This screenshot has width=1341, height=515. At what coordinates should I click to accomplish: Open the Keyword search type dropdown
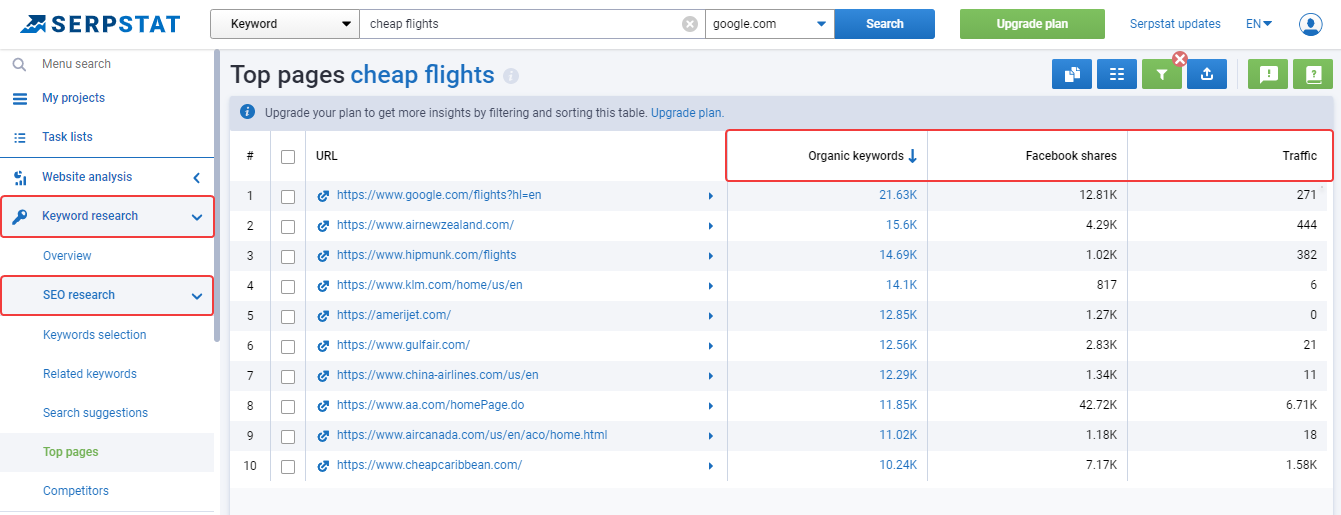pyautogui.click(x=285, y=24)
